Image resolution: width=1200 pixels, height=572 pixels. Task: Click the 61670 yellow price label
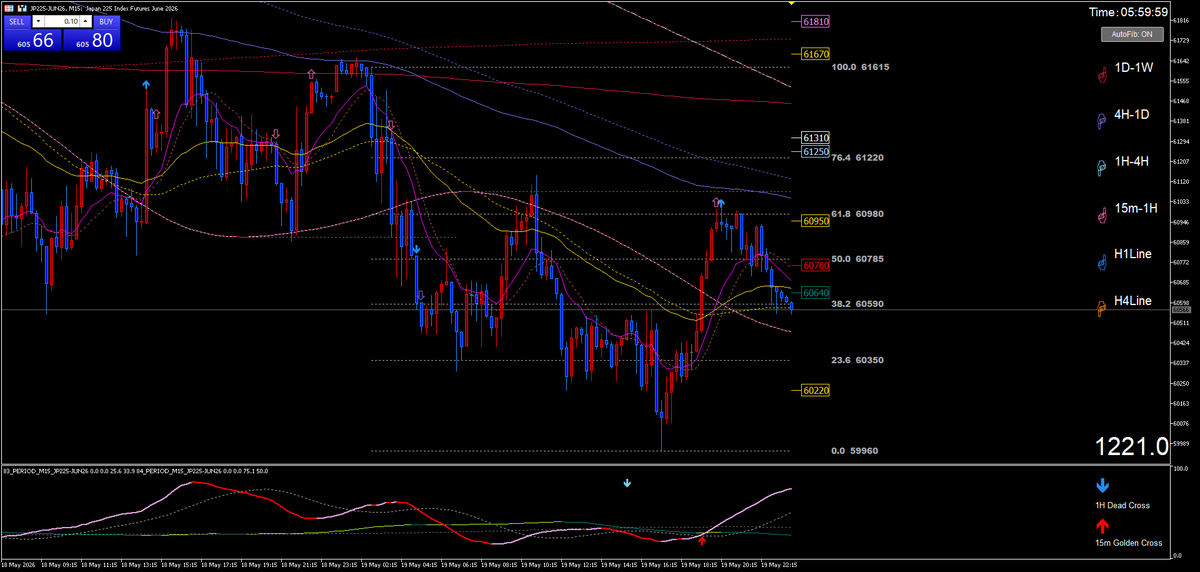click(x=817, y=53)
